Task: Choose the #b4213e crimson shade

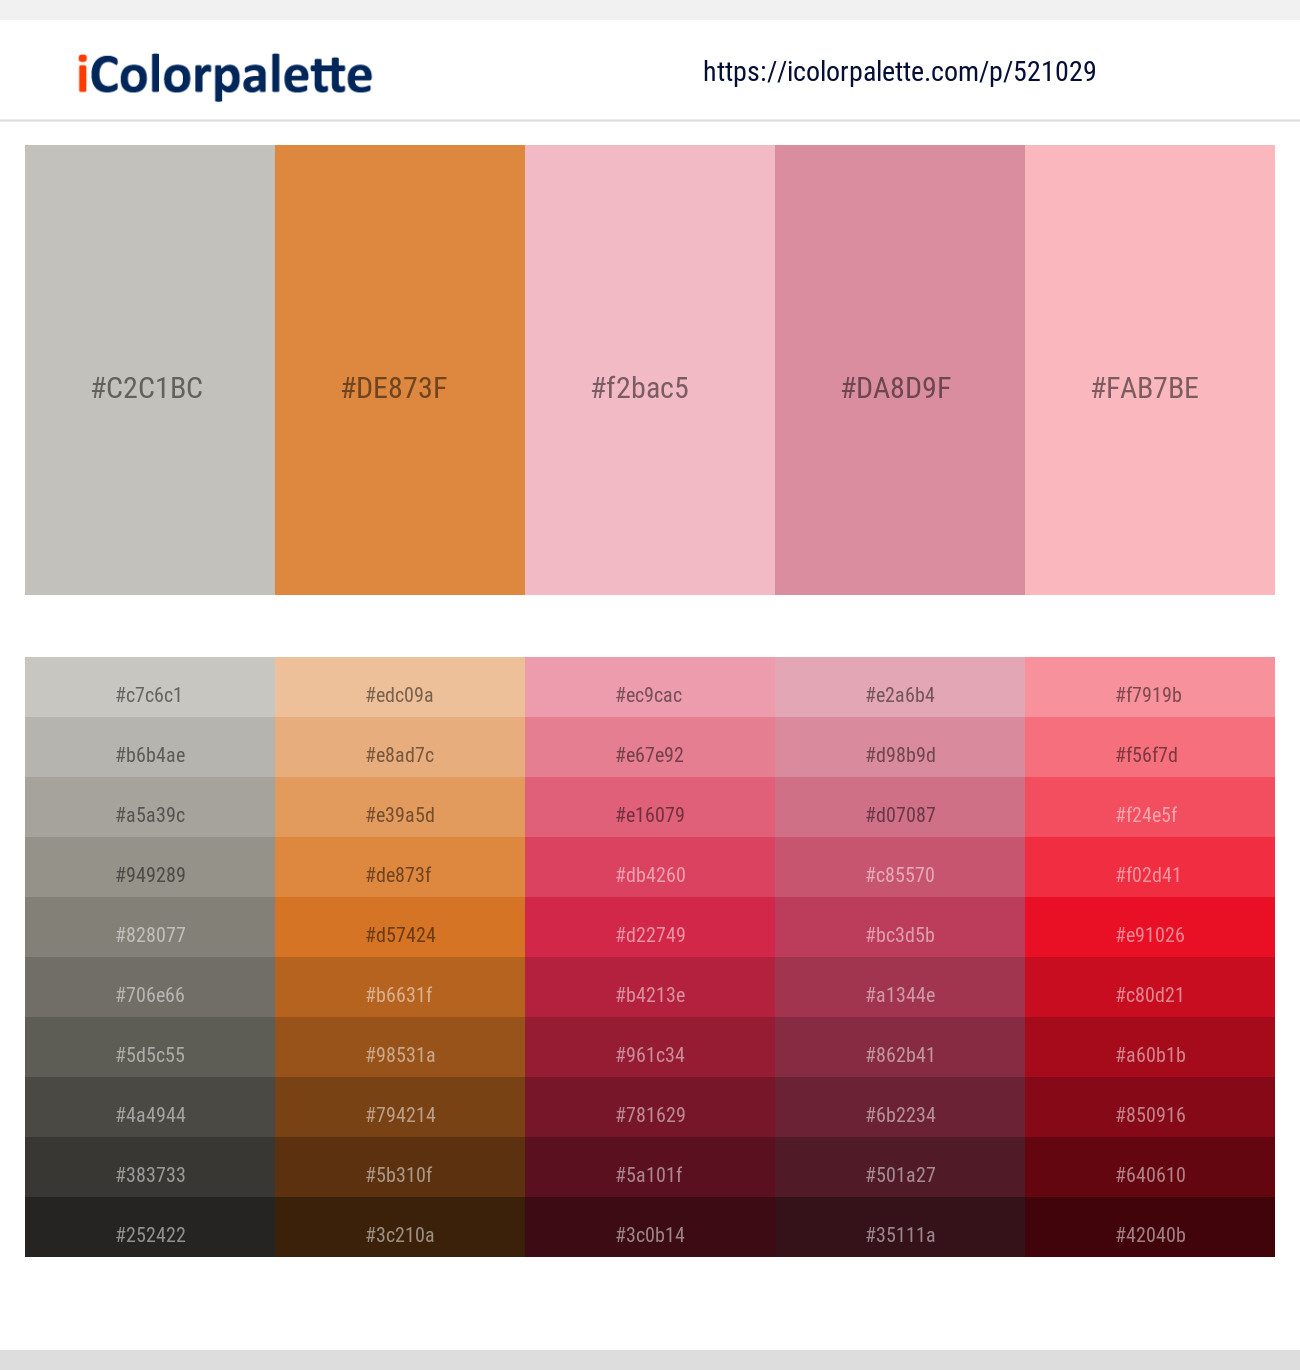Action: pos(650,987)
